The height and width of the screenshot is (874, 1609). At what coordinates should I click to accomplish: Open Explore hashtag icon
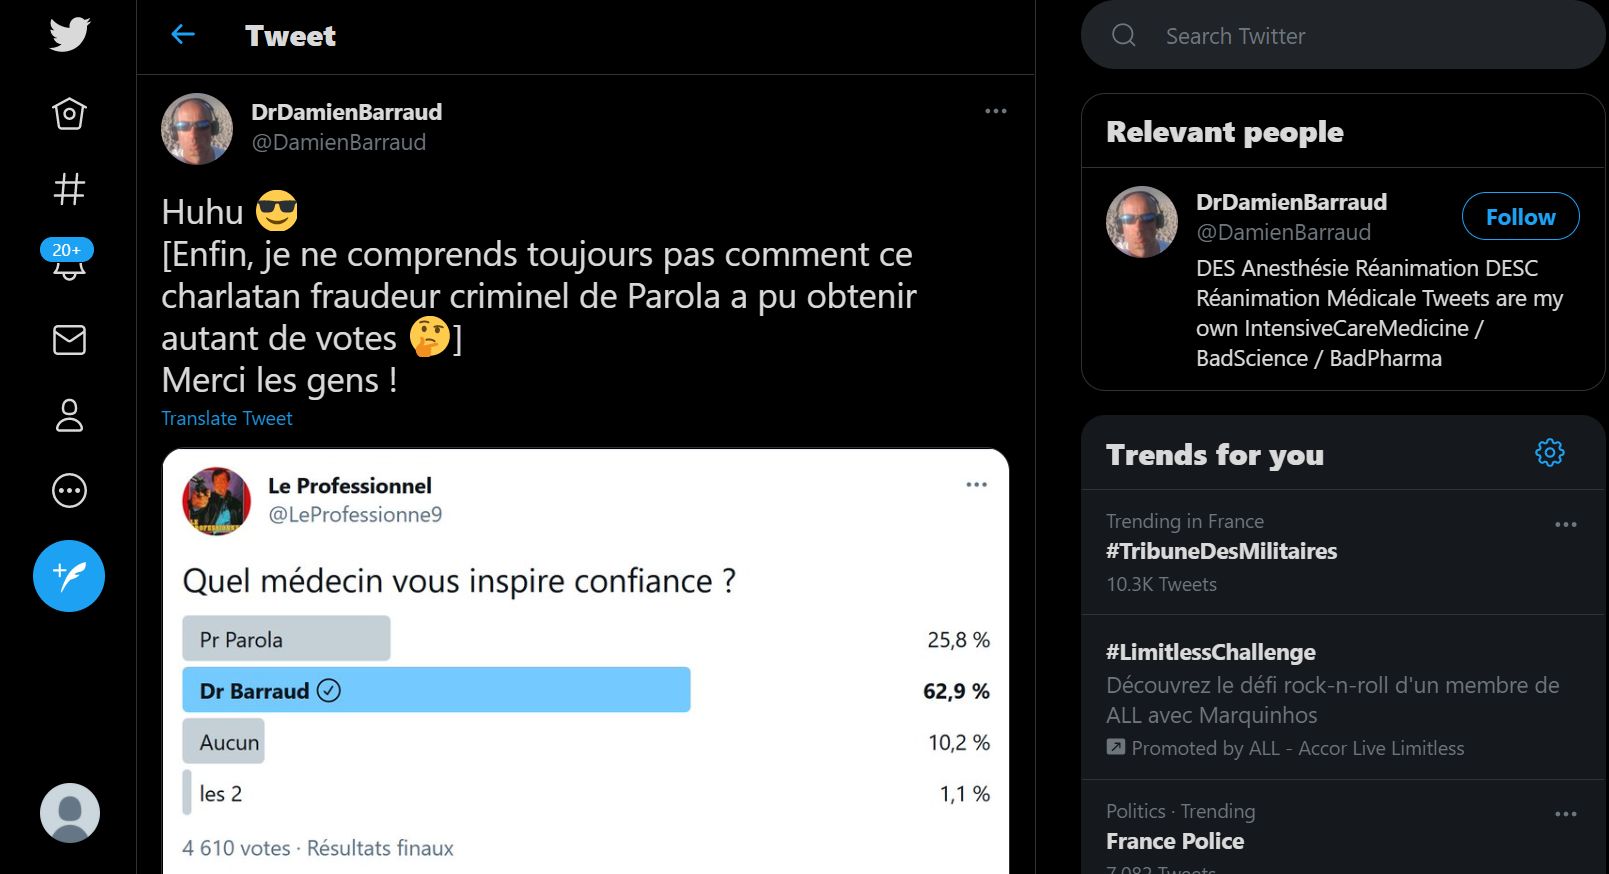coord(69,189)
